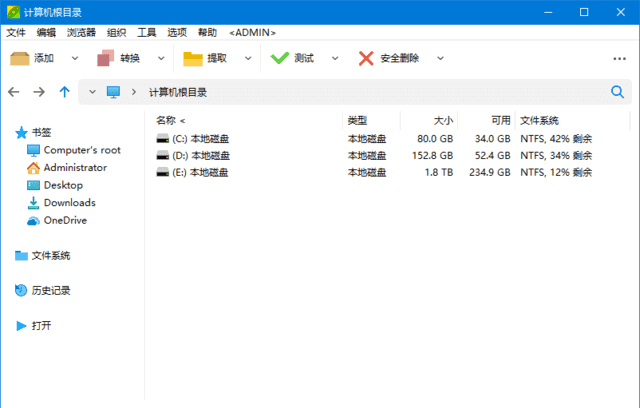Open the 文件 menu

click(16, 33)
